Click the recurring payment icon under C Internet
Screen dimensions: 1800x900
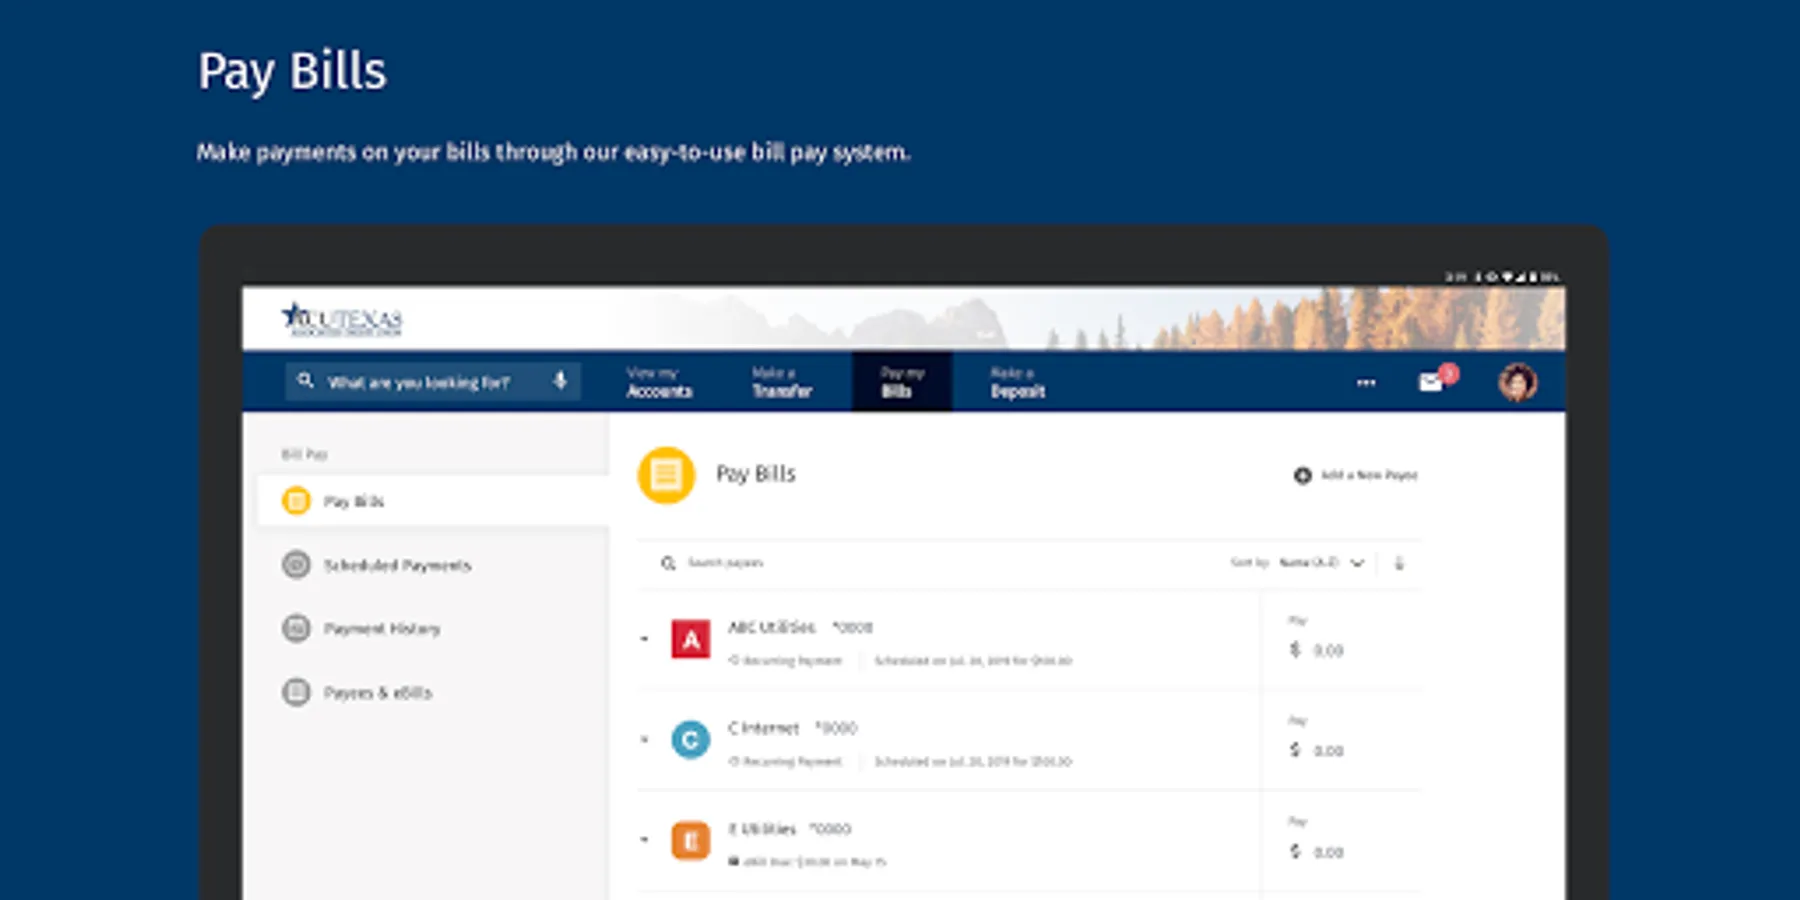[734, 762]
